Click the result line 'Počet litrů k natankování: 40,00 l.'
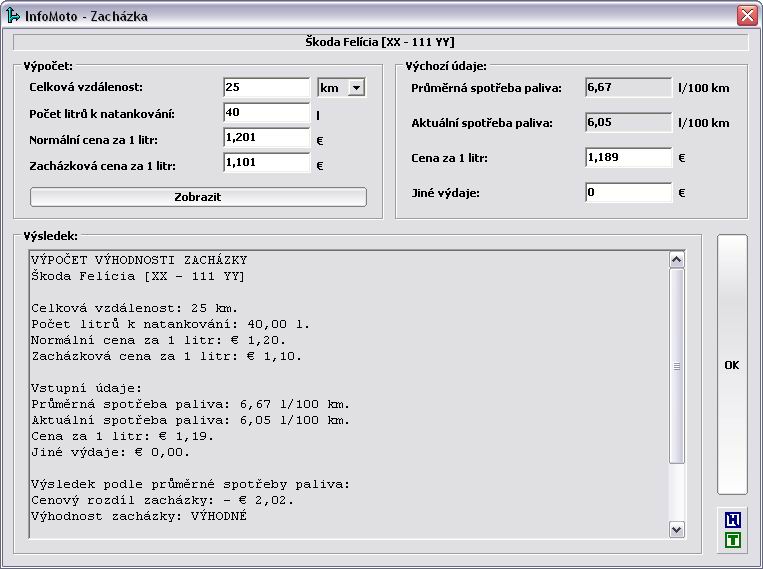The width and height of the screenshot is (763, 569). point(171,325)
